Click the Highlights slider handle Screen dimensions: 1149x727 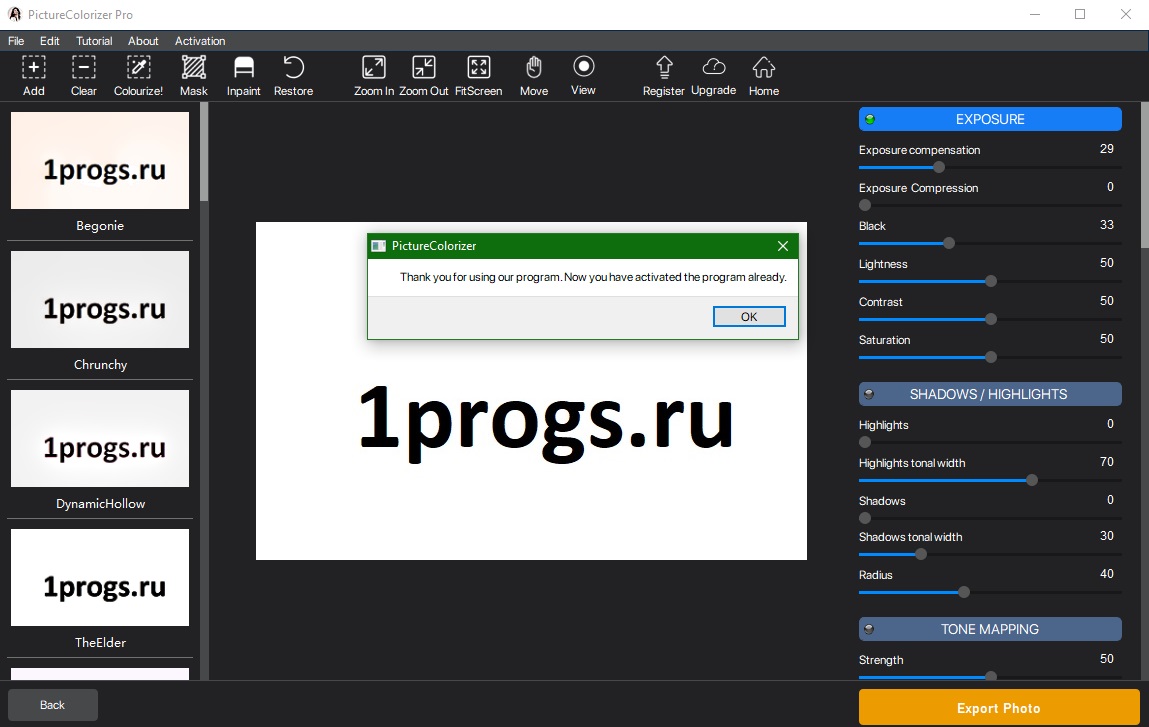[865, 442]
